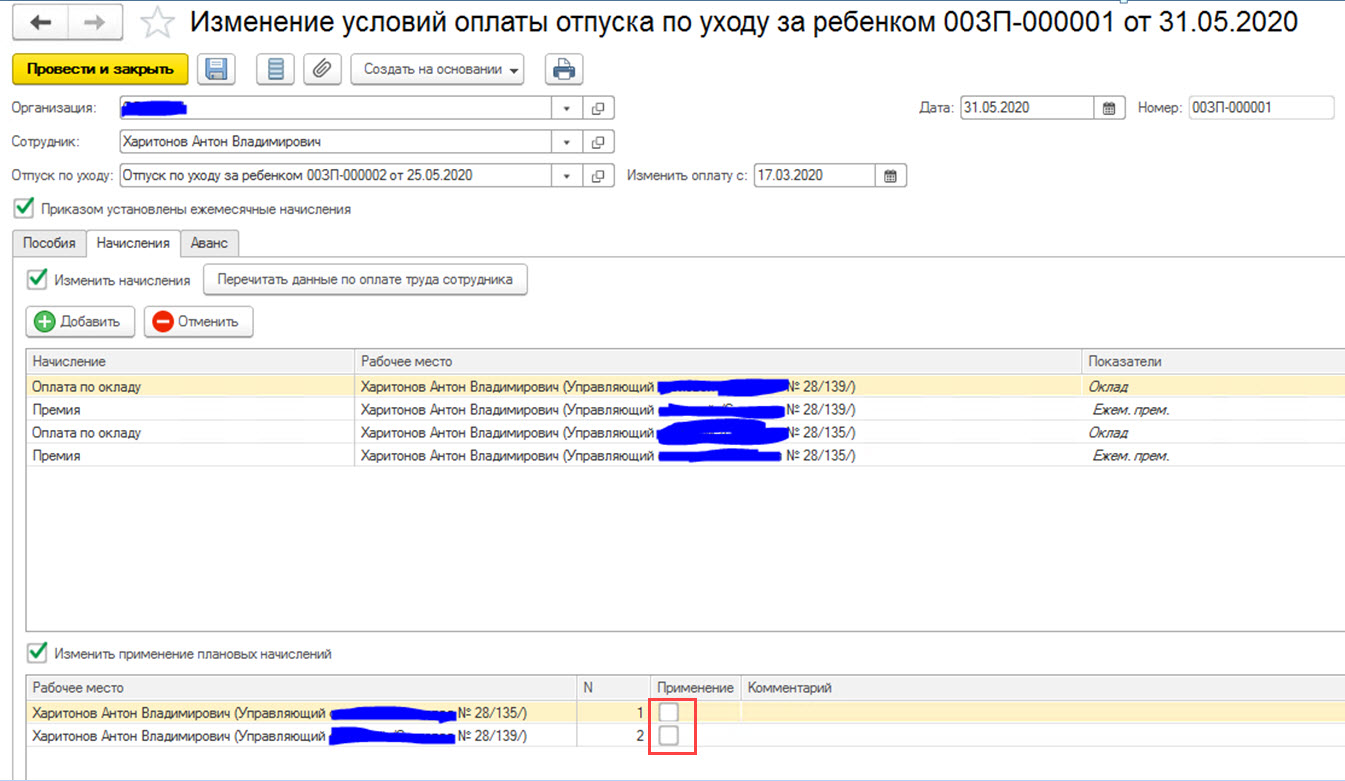Viewport: 1345px width, 781px height.
Task: Go forward with the right arrow button
Action: 97,21
